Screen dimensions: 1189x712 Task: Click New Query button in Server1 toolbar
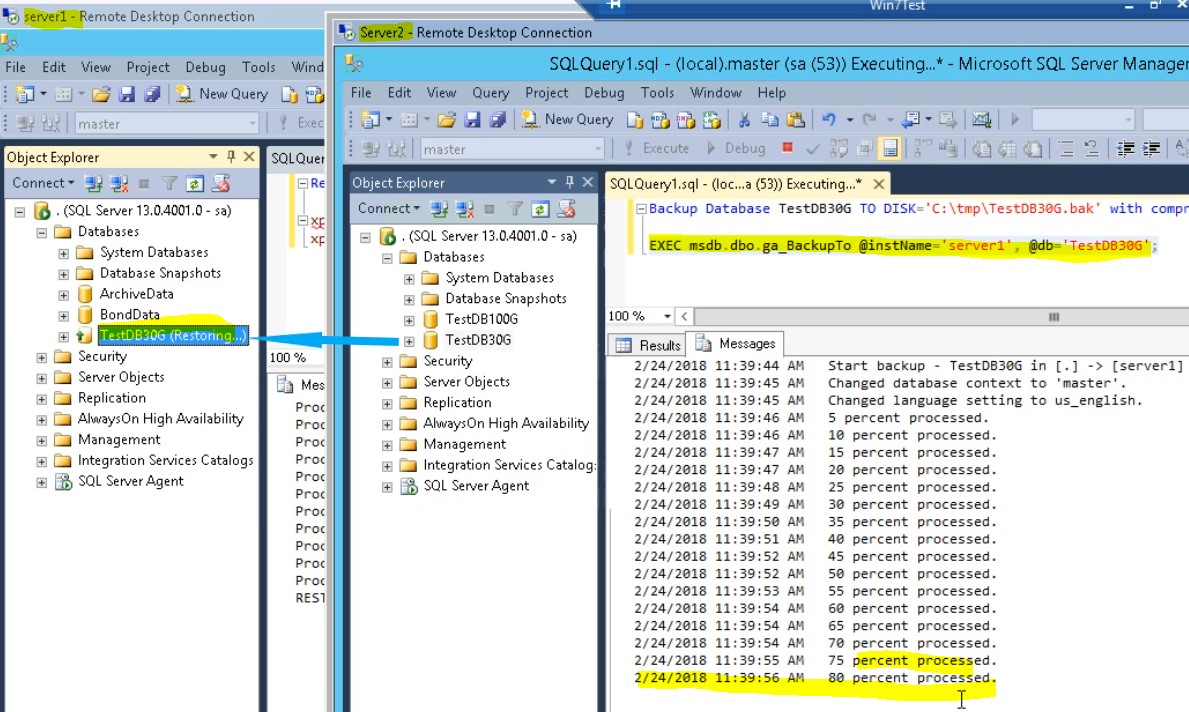click(x=222, y=94)
